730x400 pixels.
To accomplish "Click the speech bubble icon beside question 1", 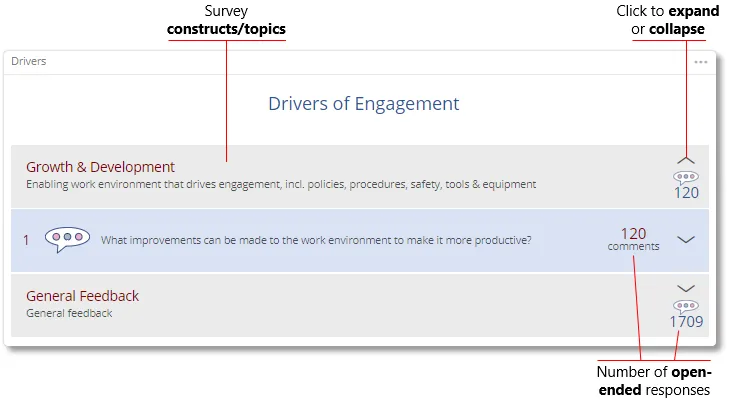I will (x=67, y=240).
